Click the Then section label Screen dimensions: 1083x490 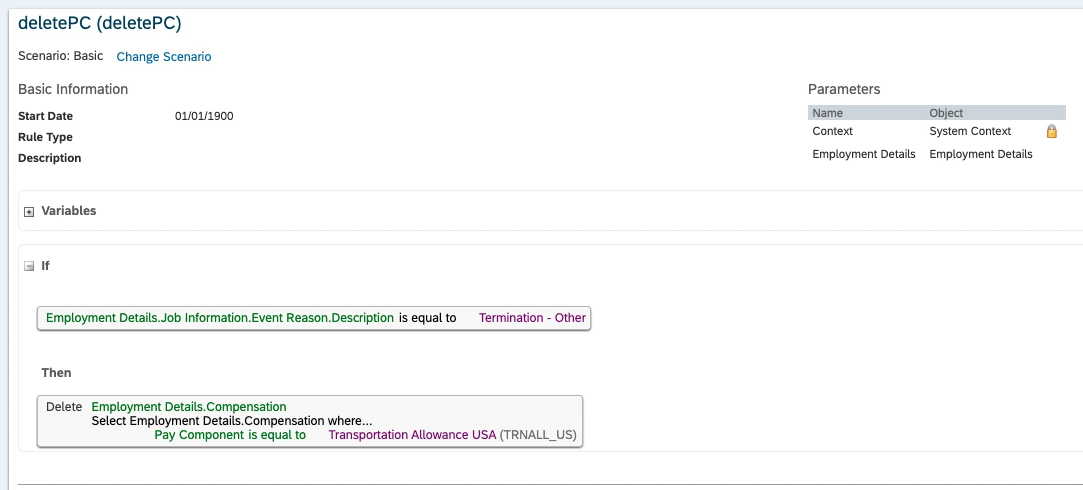pyautogui.click(x=56, y=373)
